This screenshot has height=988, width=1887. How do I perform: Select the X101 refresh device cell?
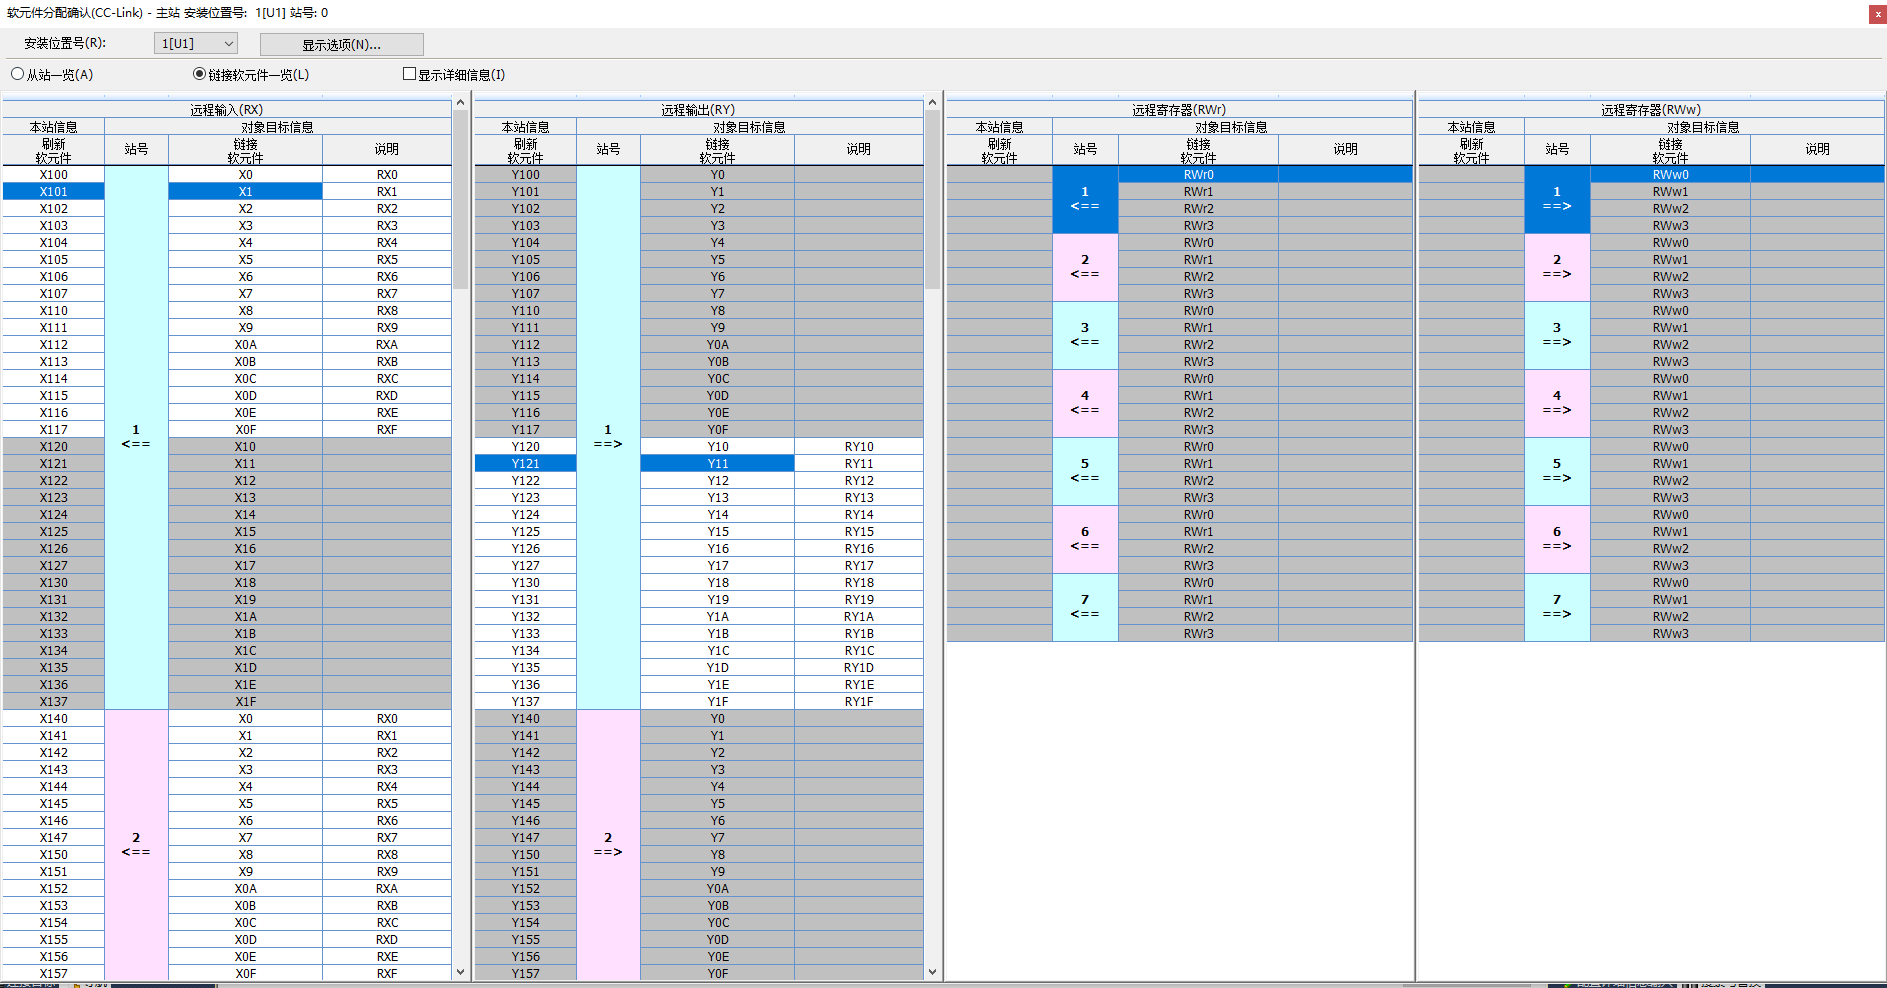(x=54, y=192)
